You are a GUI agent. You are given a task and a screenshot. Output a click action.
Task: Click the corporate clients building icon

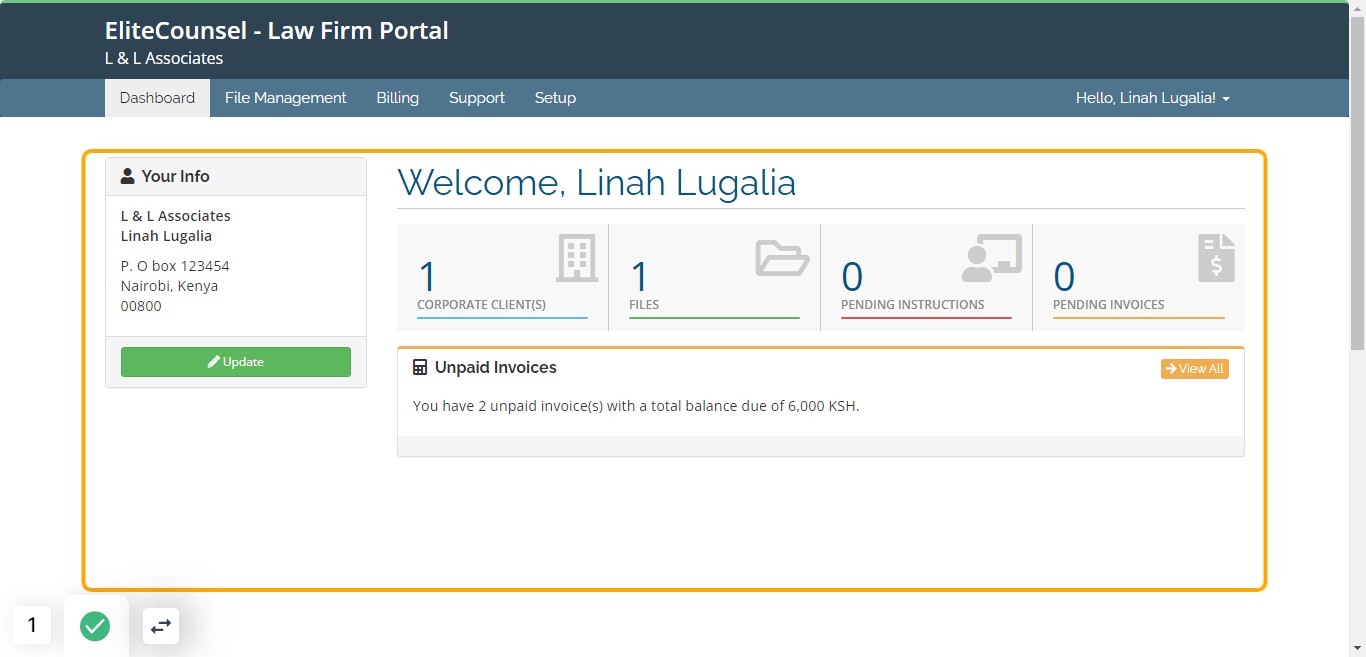coord(576,258)
